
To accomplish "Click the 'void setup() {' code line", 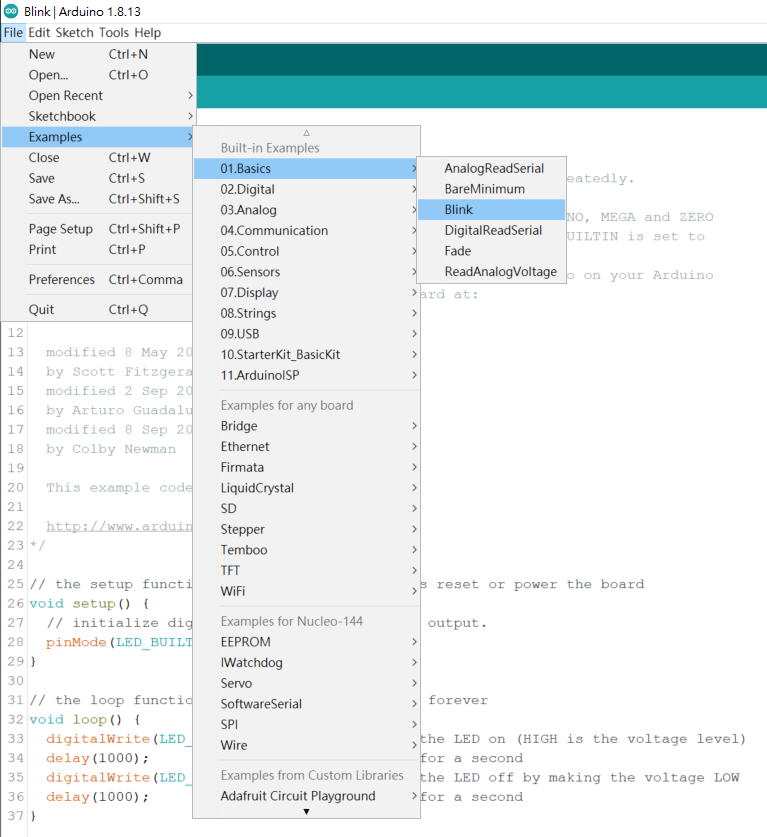I will (89, 604).
